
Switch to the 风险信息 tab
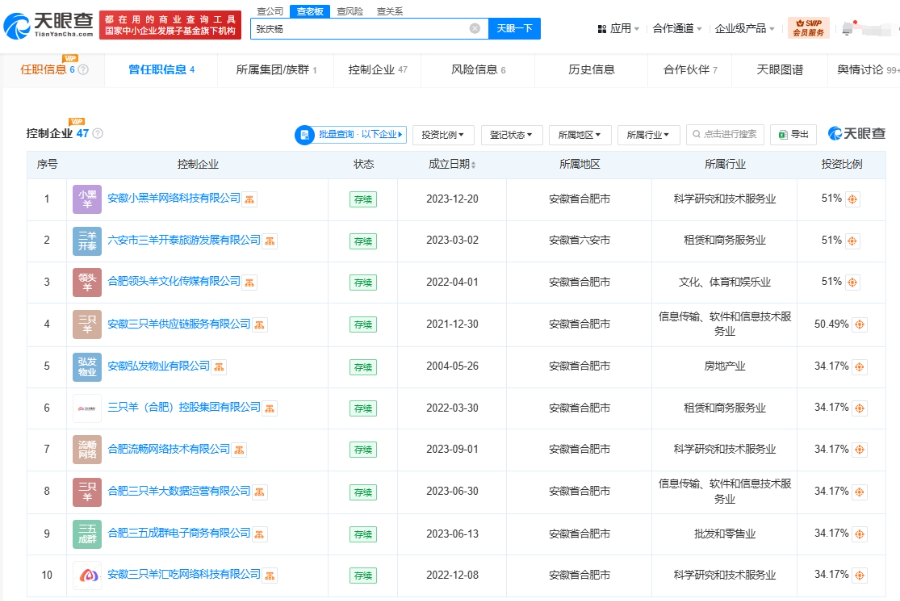(x=478, y=70)
